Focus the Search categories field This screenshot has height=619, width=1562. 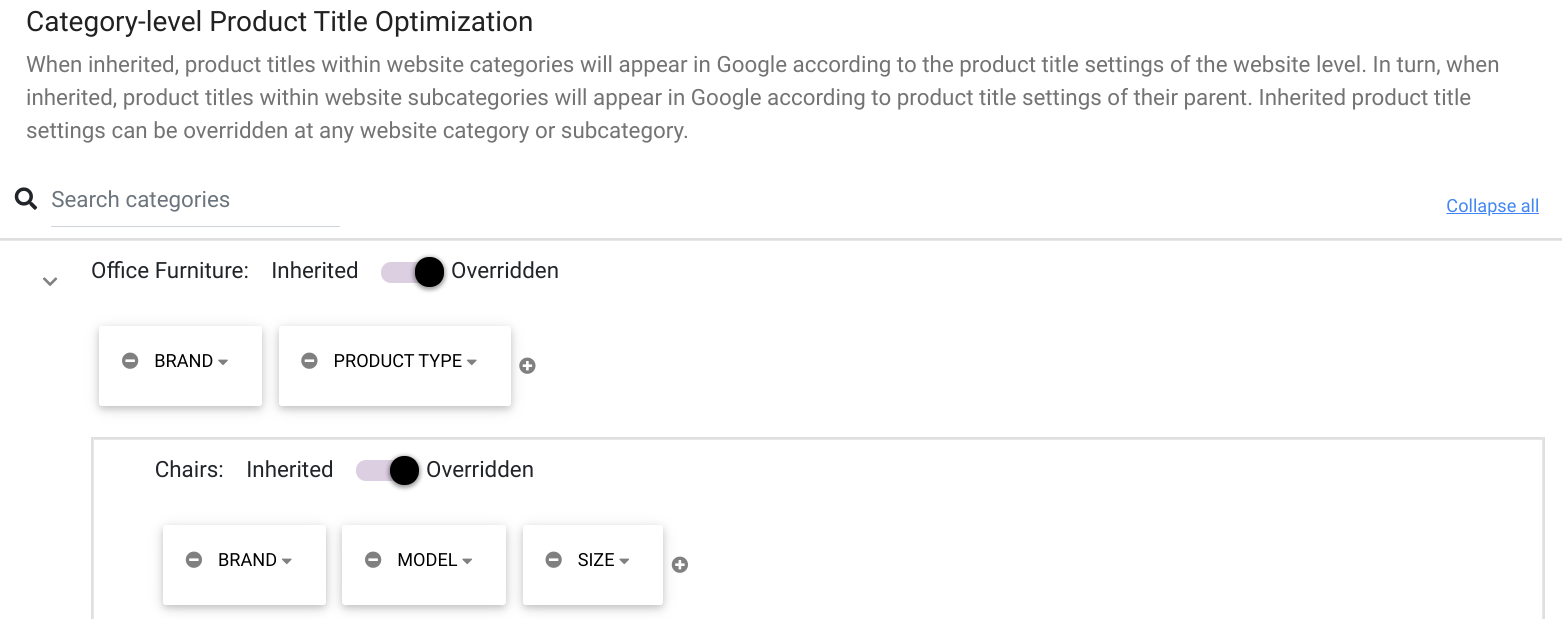[195, 200]
